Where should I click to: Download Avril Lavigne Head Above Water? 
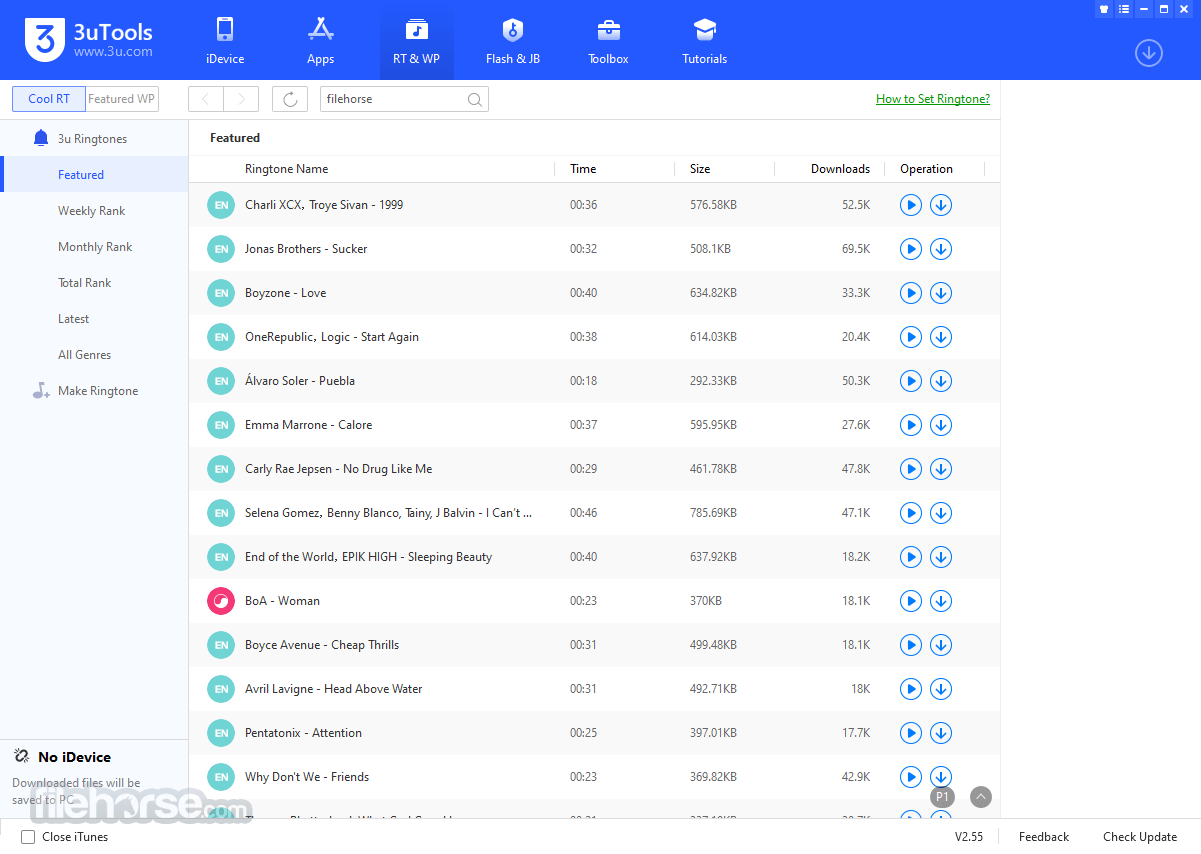coord(941,689)
